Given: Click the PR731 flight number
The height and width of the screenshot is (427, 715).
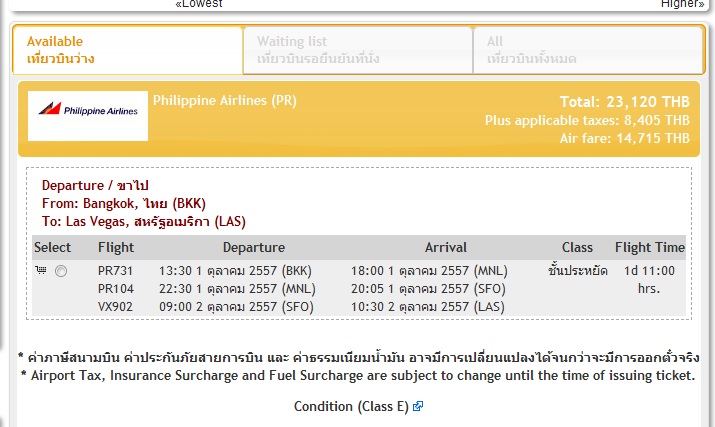Looking at the screenshot, I should tap(115, 271).
